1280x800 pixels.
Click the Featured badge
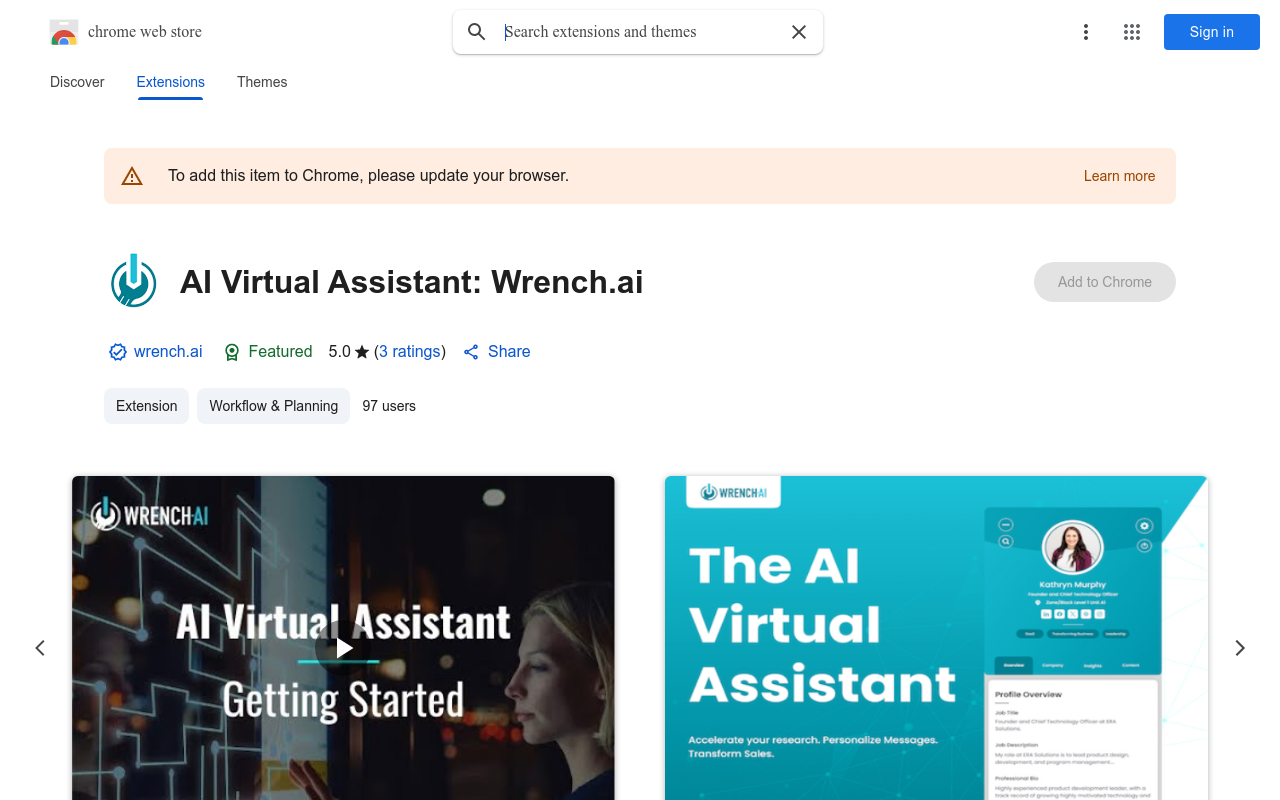(268, 352)
